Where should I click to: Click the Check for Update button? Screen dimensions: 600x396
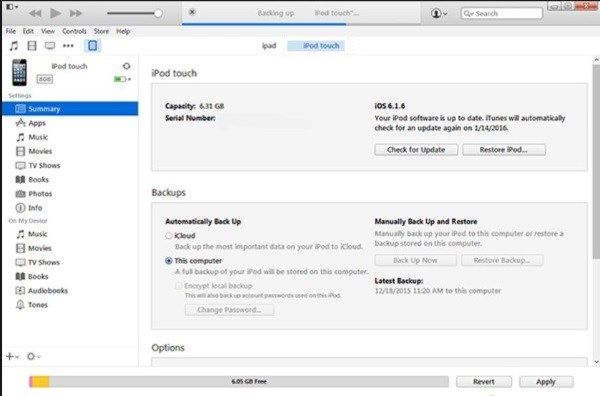click(416, 150)
